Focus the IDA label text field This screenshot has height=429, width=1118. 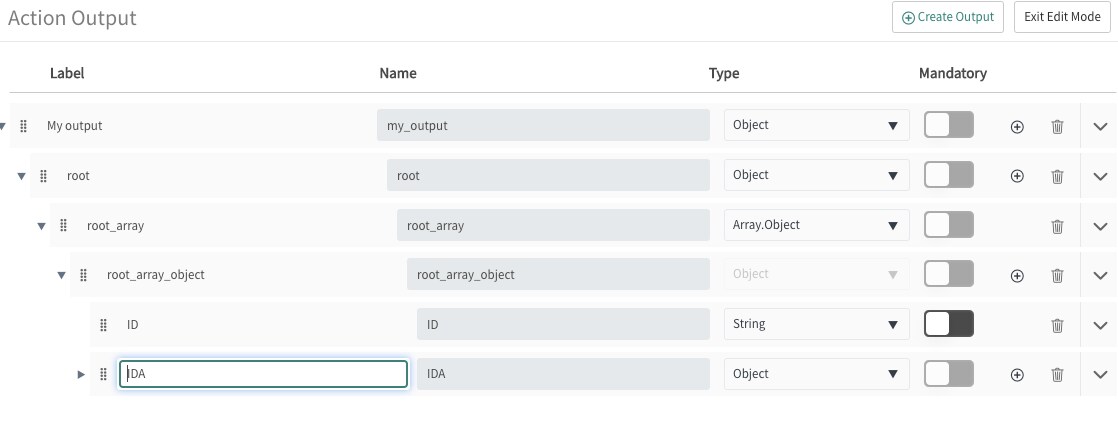point(264,374)
